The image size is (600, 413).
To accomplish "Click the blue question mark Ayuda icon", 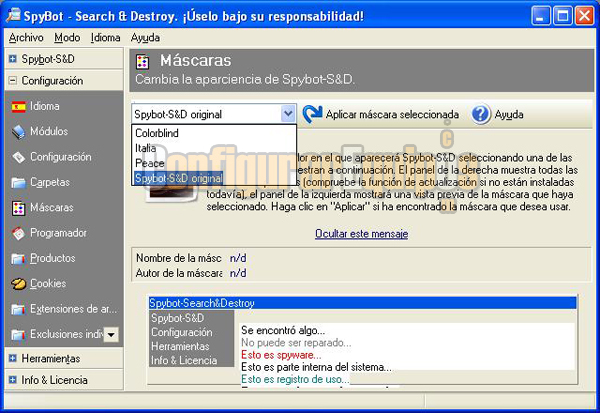I will tap(480, 114).
